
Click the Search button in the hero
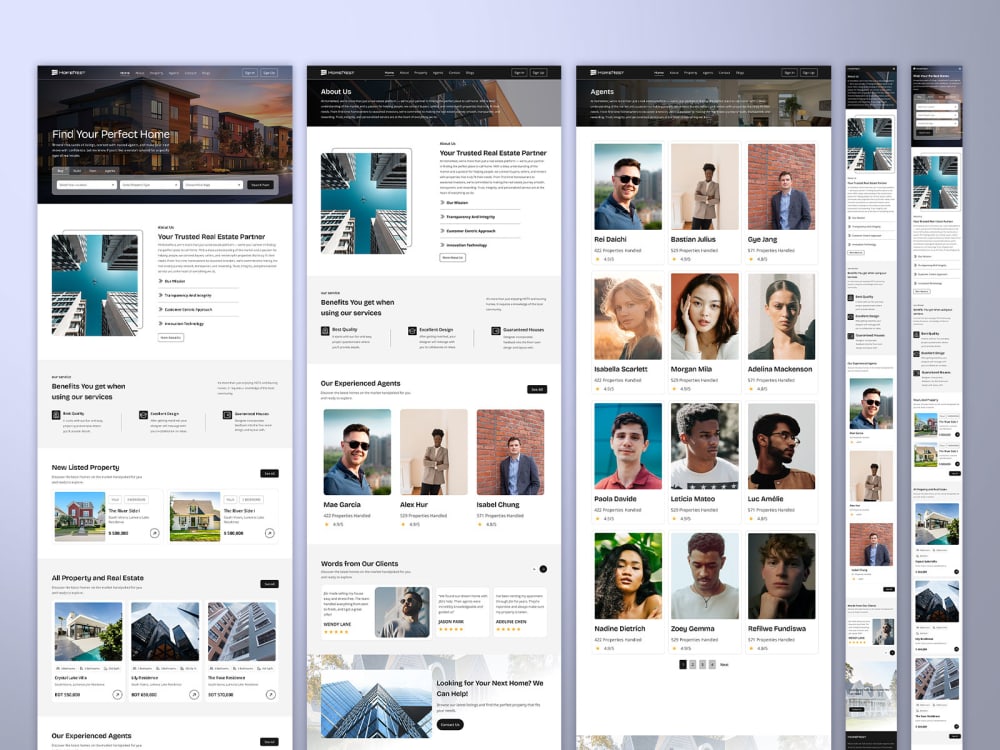tap(261, 185)
